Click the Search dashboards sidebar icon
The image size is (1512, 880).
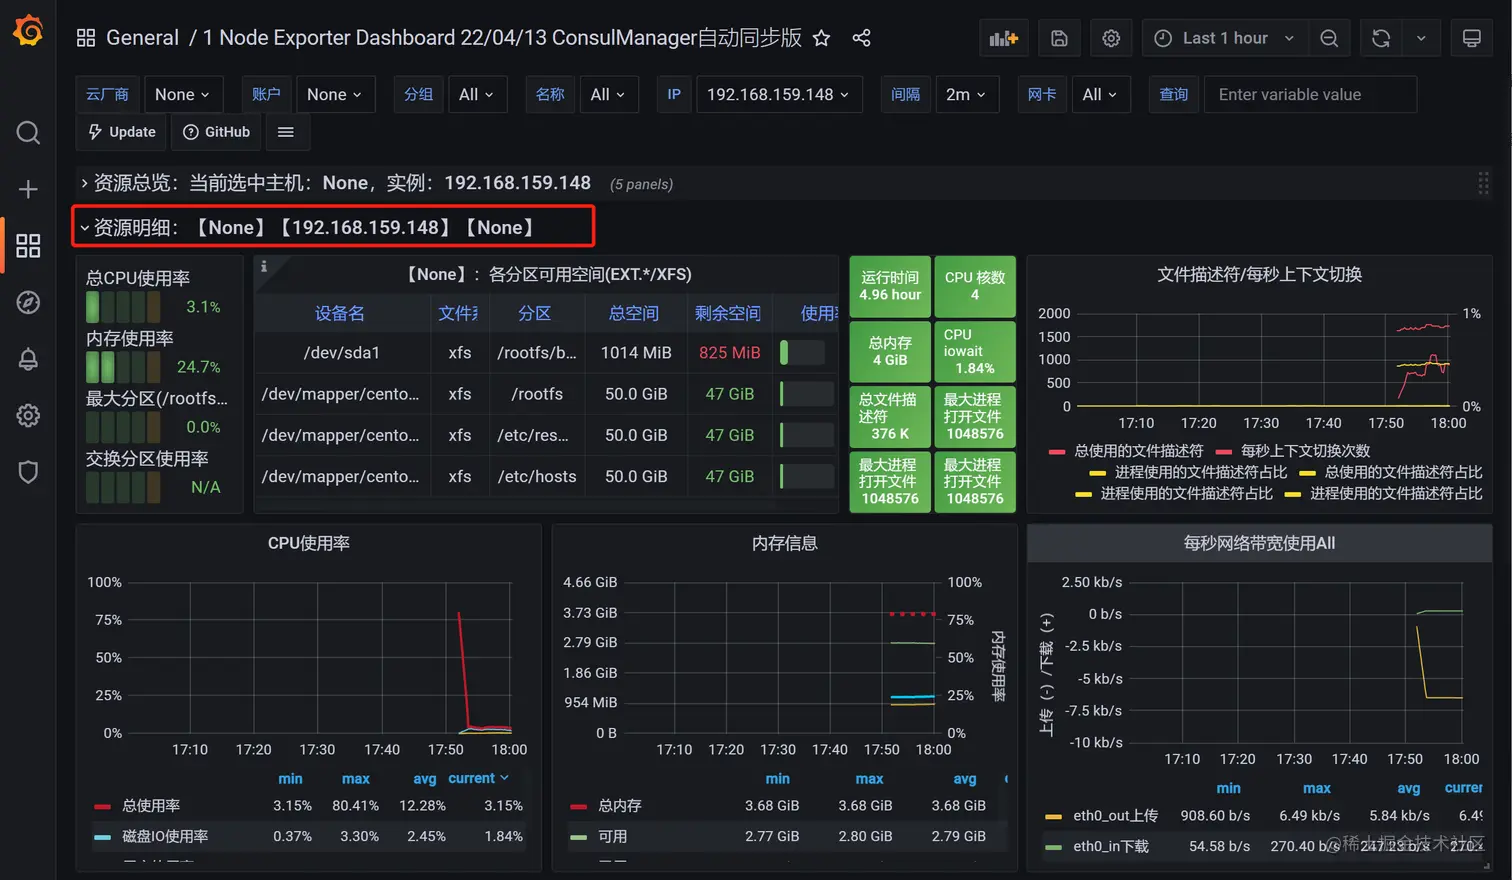(x=28, y=133)
